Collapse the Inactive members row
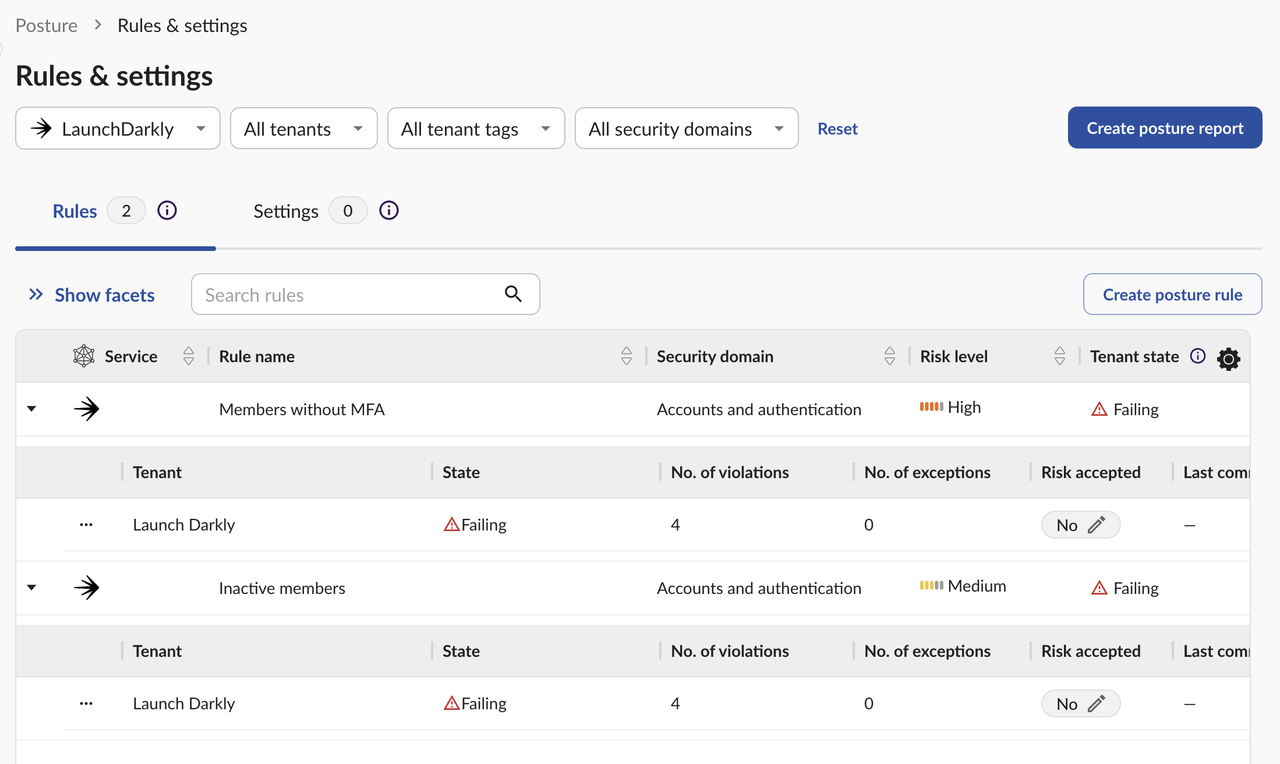The image size is (1280, 764). point(31,588)
